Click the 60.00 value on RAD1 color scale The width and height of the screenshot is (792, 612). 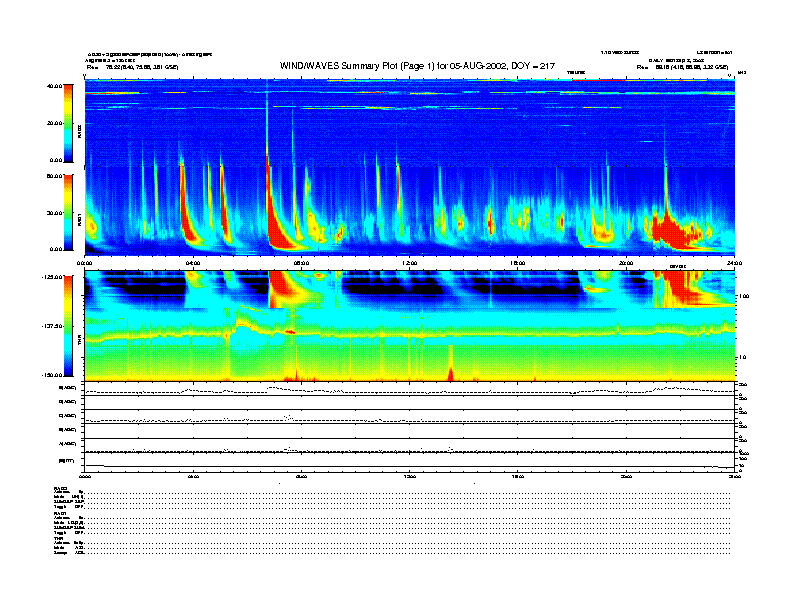tap(54, 176)
